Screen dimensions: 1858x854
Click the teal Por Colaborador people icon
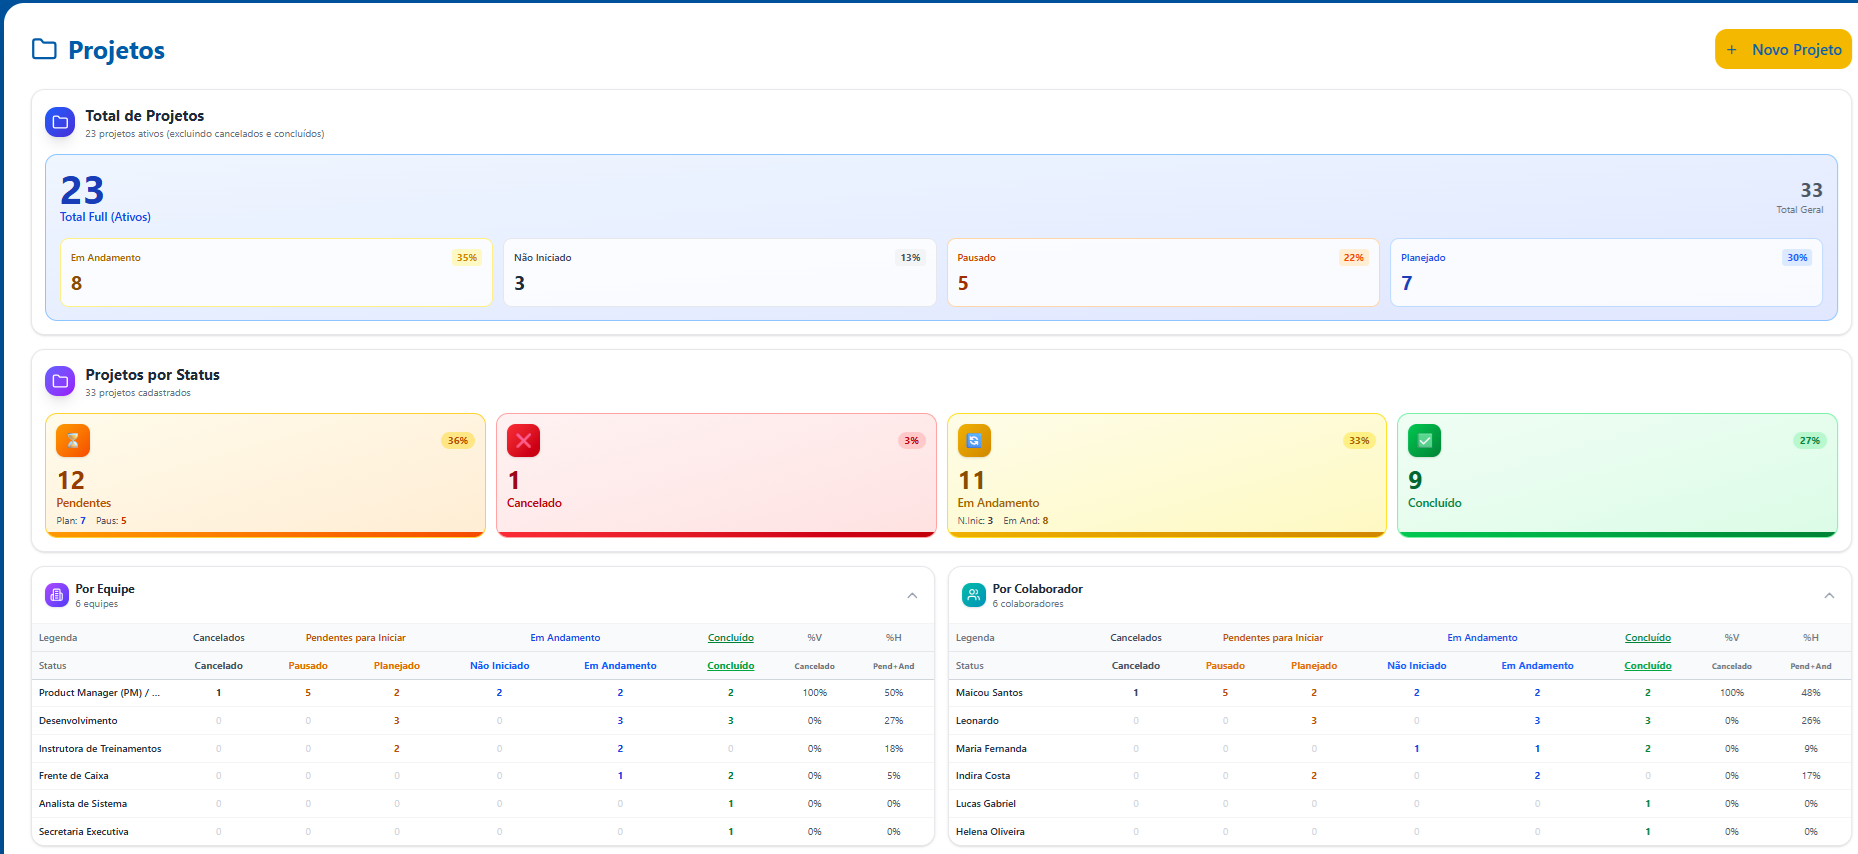point(973,595)
